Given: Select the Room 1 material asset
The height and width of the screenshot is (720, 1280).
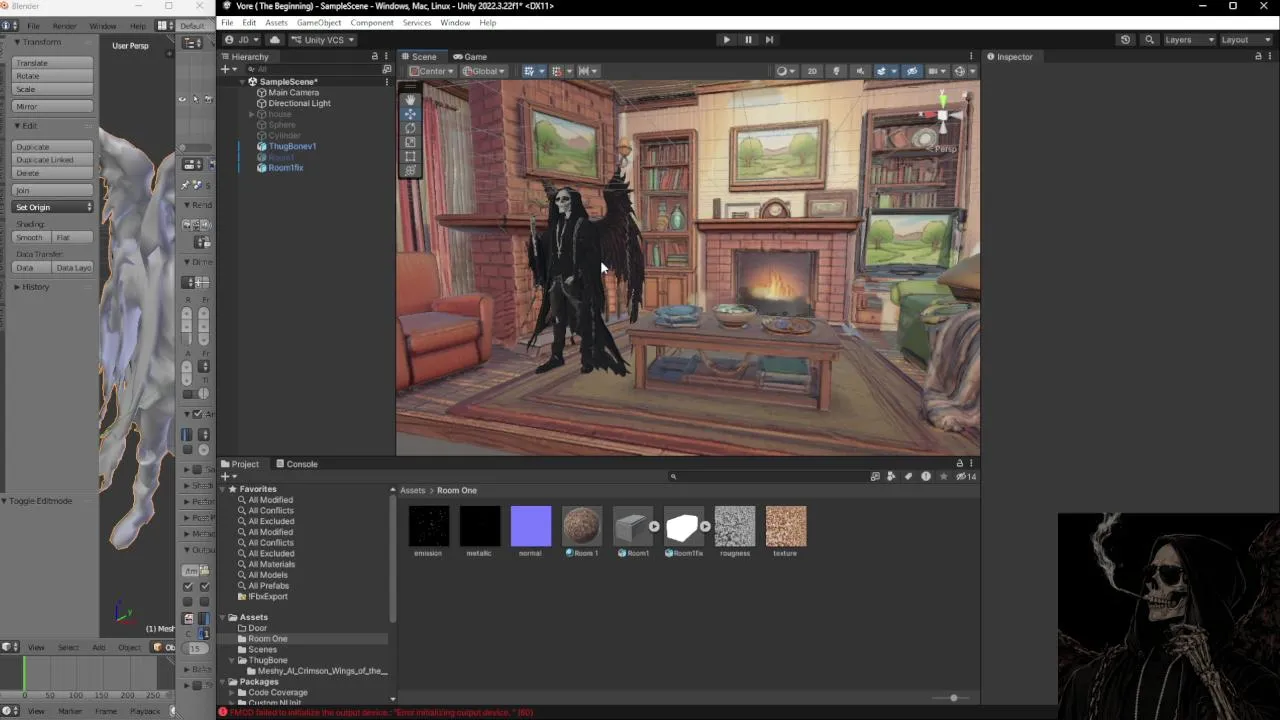Looking at the screenshot, I should coord(581,526).
